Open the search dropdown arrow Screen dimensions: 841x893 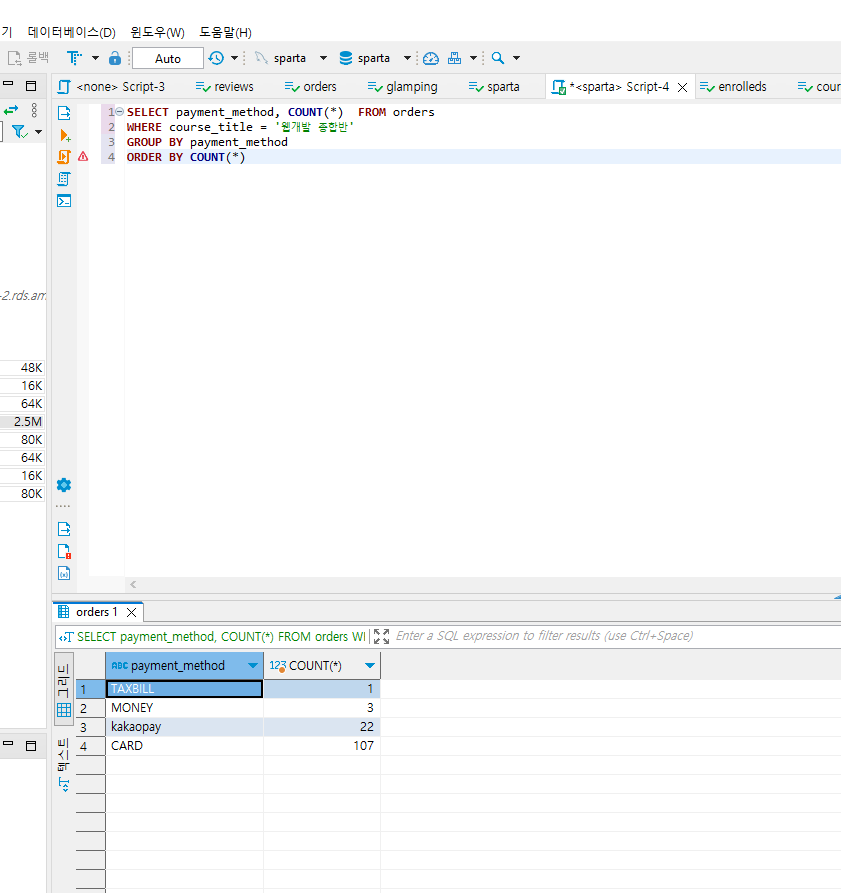tap(516, 58)
